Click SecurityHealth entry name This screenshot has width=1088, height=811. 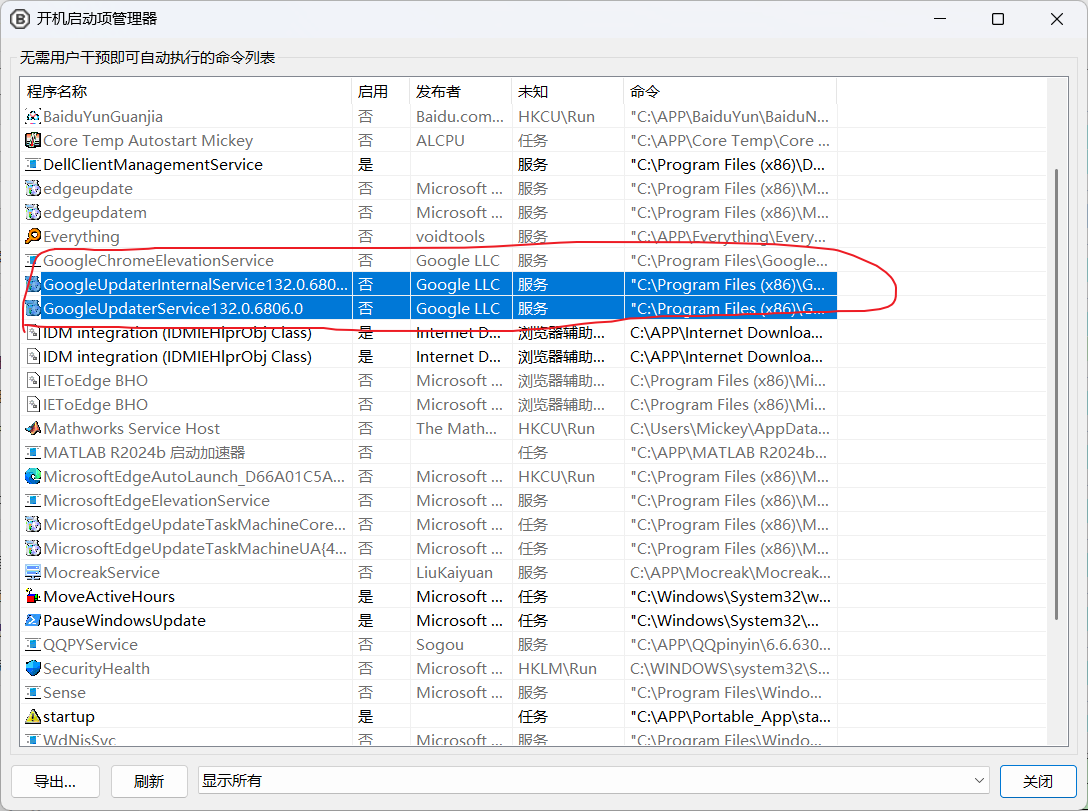pos(96,669)
